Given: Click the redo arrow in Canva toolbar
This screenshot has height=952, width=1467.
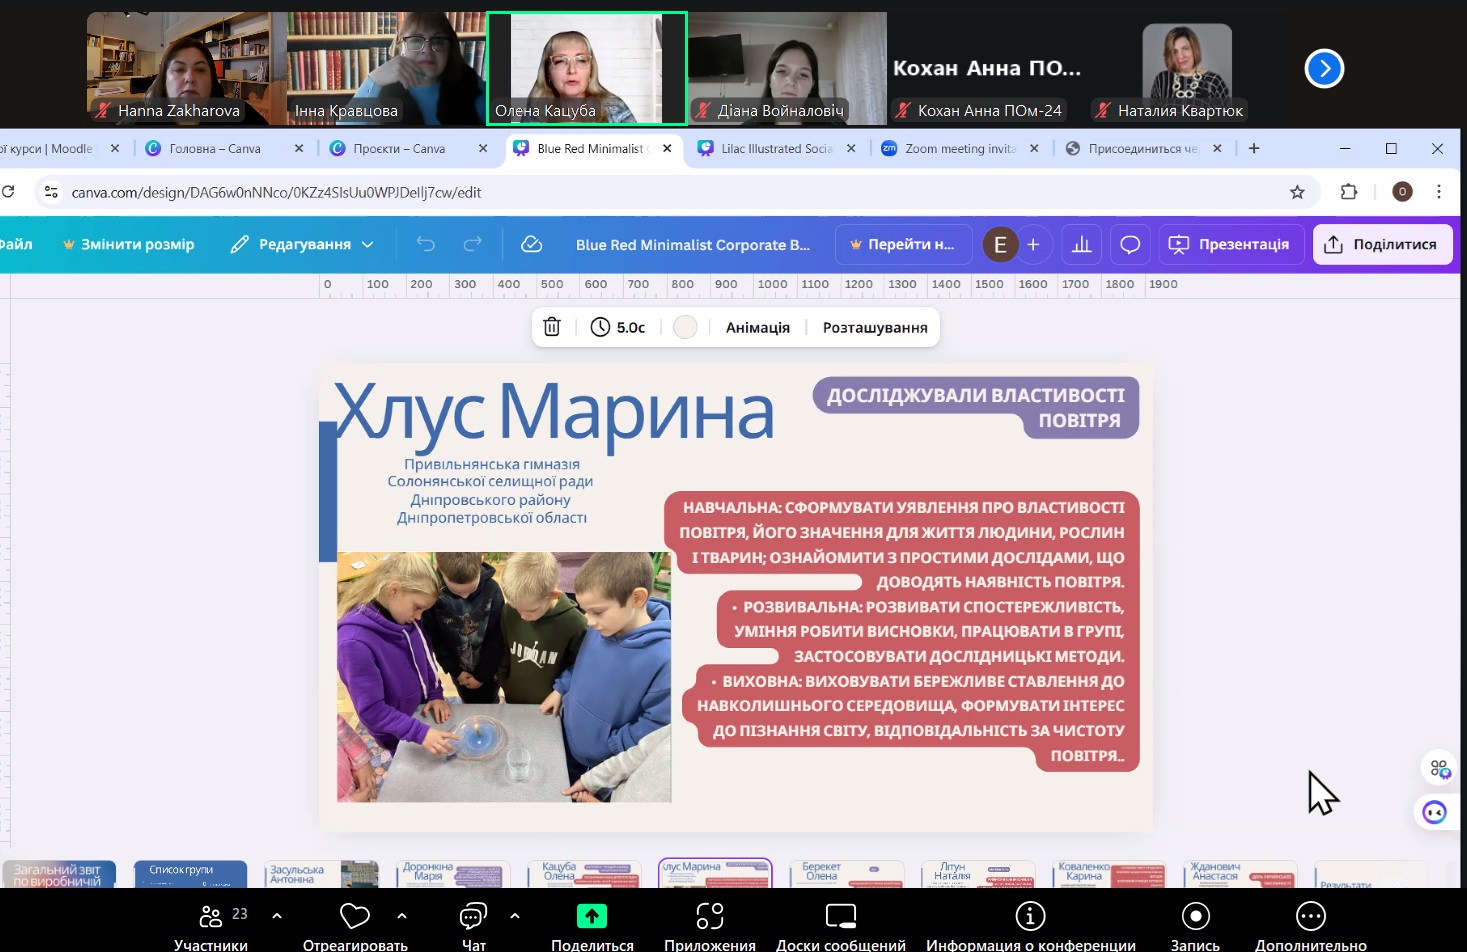Looking at the screenshot, I should coord(472,244).
